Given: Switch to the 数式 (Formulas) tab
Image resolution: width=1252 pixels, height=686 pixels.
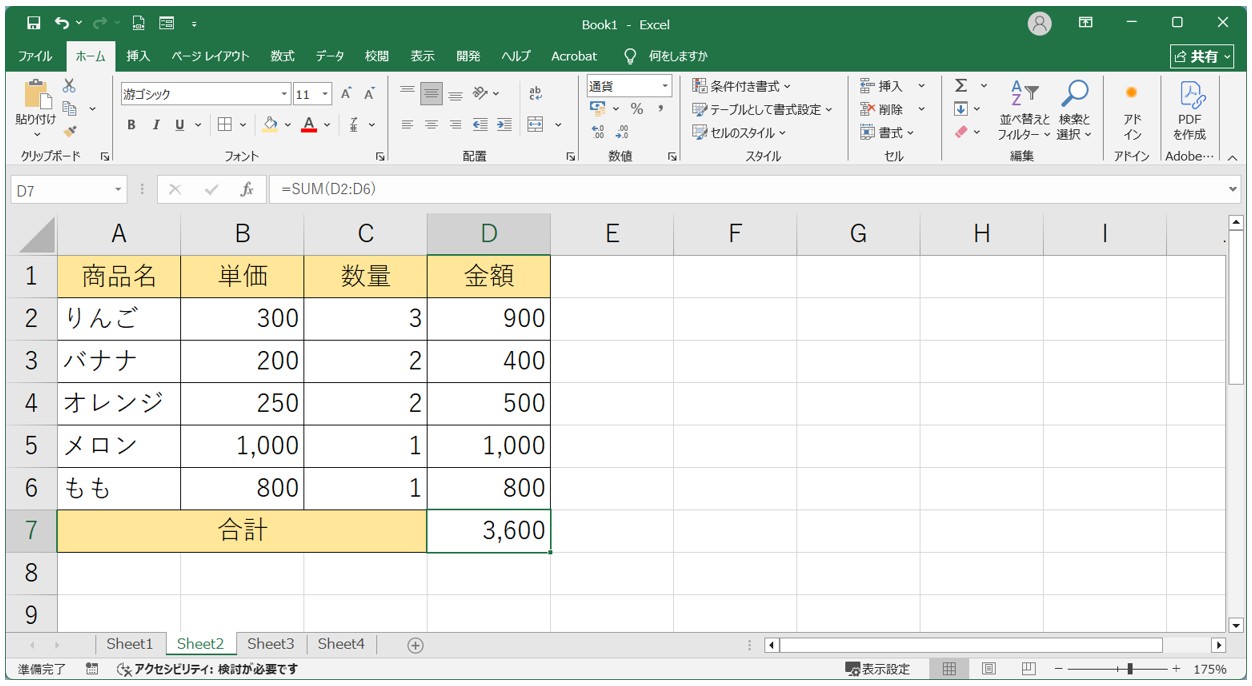Looking at the screenshot, I should pos(282,56).
